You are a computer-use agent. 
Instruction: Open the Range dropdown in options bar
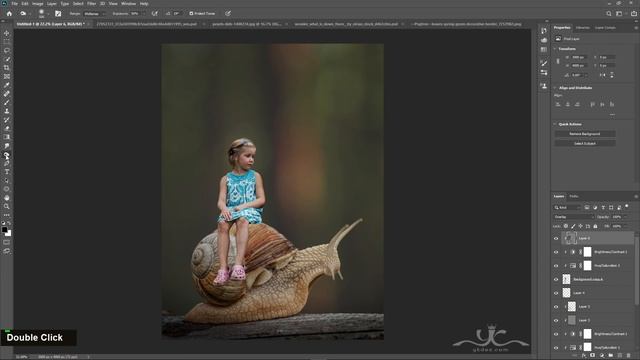tap(94, 13)
